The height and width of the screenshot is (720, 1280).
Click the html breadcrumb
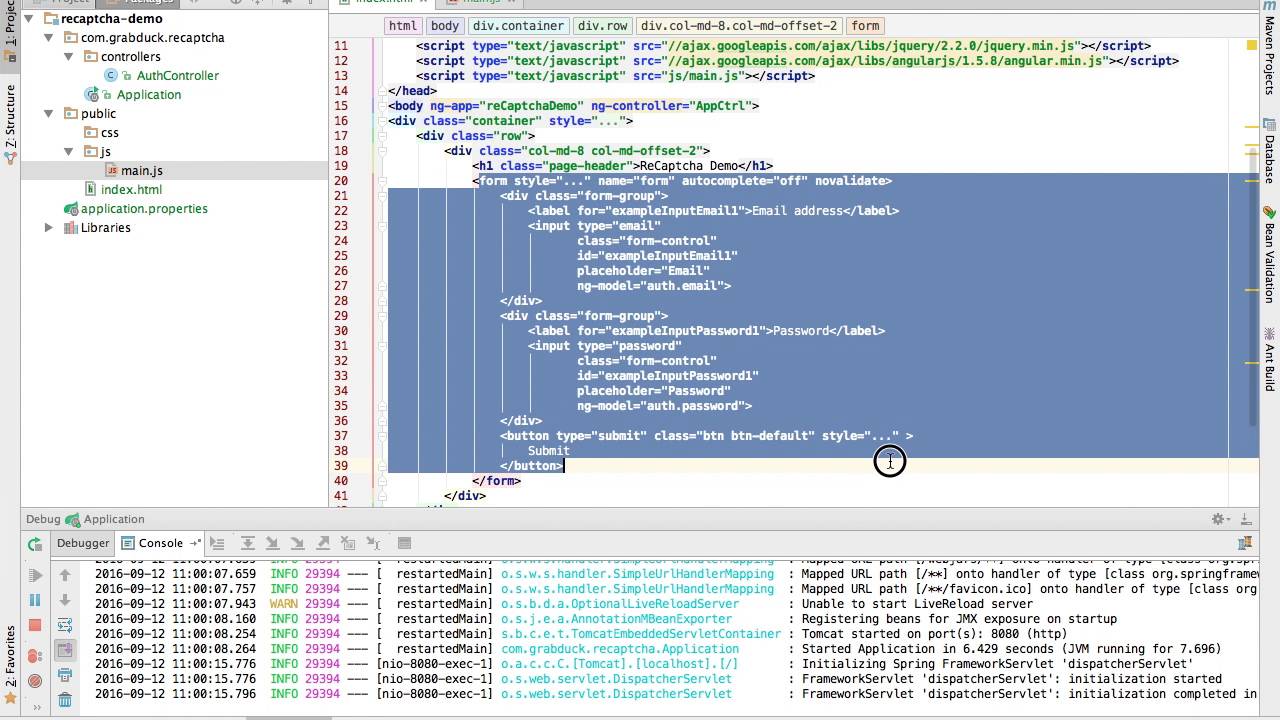403,26
